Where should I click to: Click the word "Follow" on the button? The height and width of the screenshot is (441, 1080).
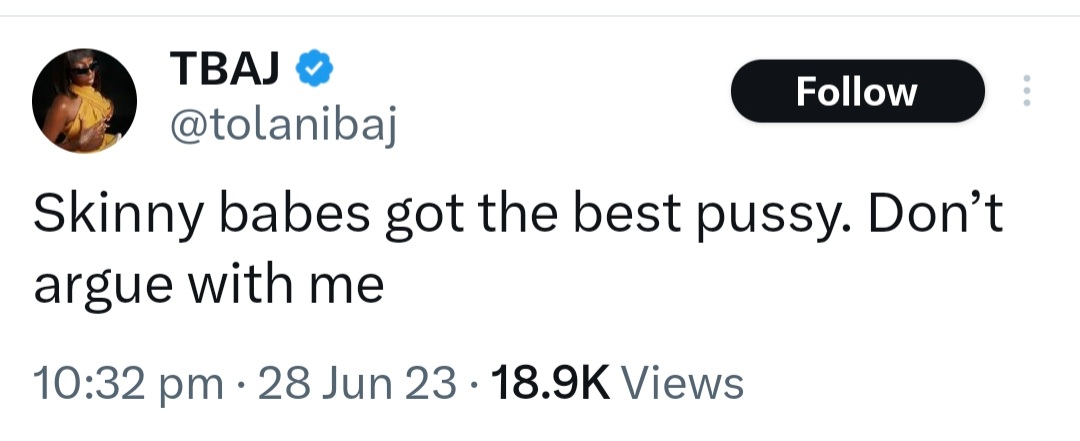857,92
